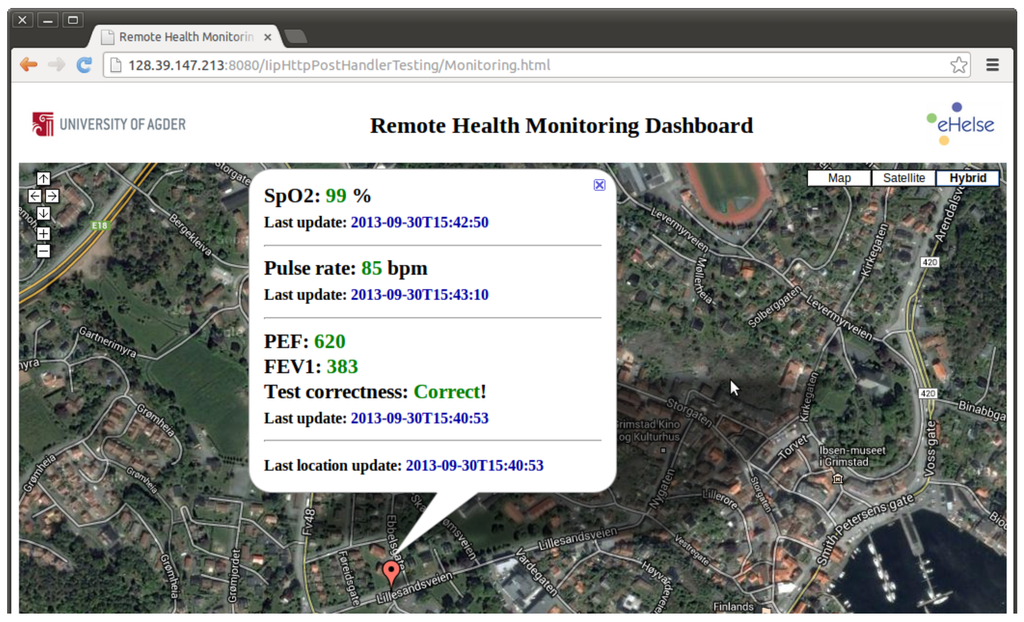Screen dimensions: 1024x622
Task: Select the Hybrid map view
Action: [x=967, y=178]
